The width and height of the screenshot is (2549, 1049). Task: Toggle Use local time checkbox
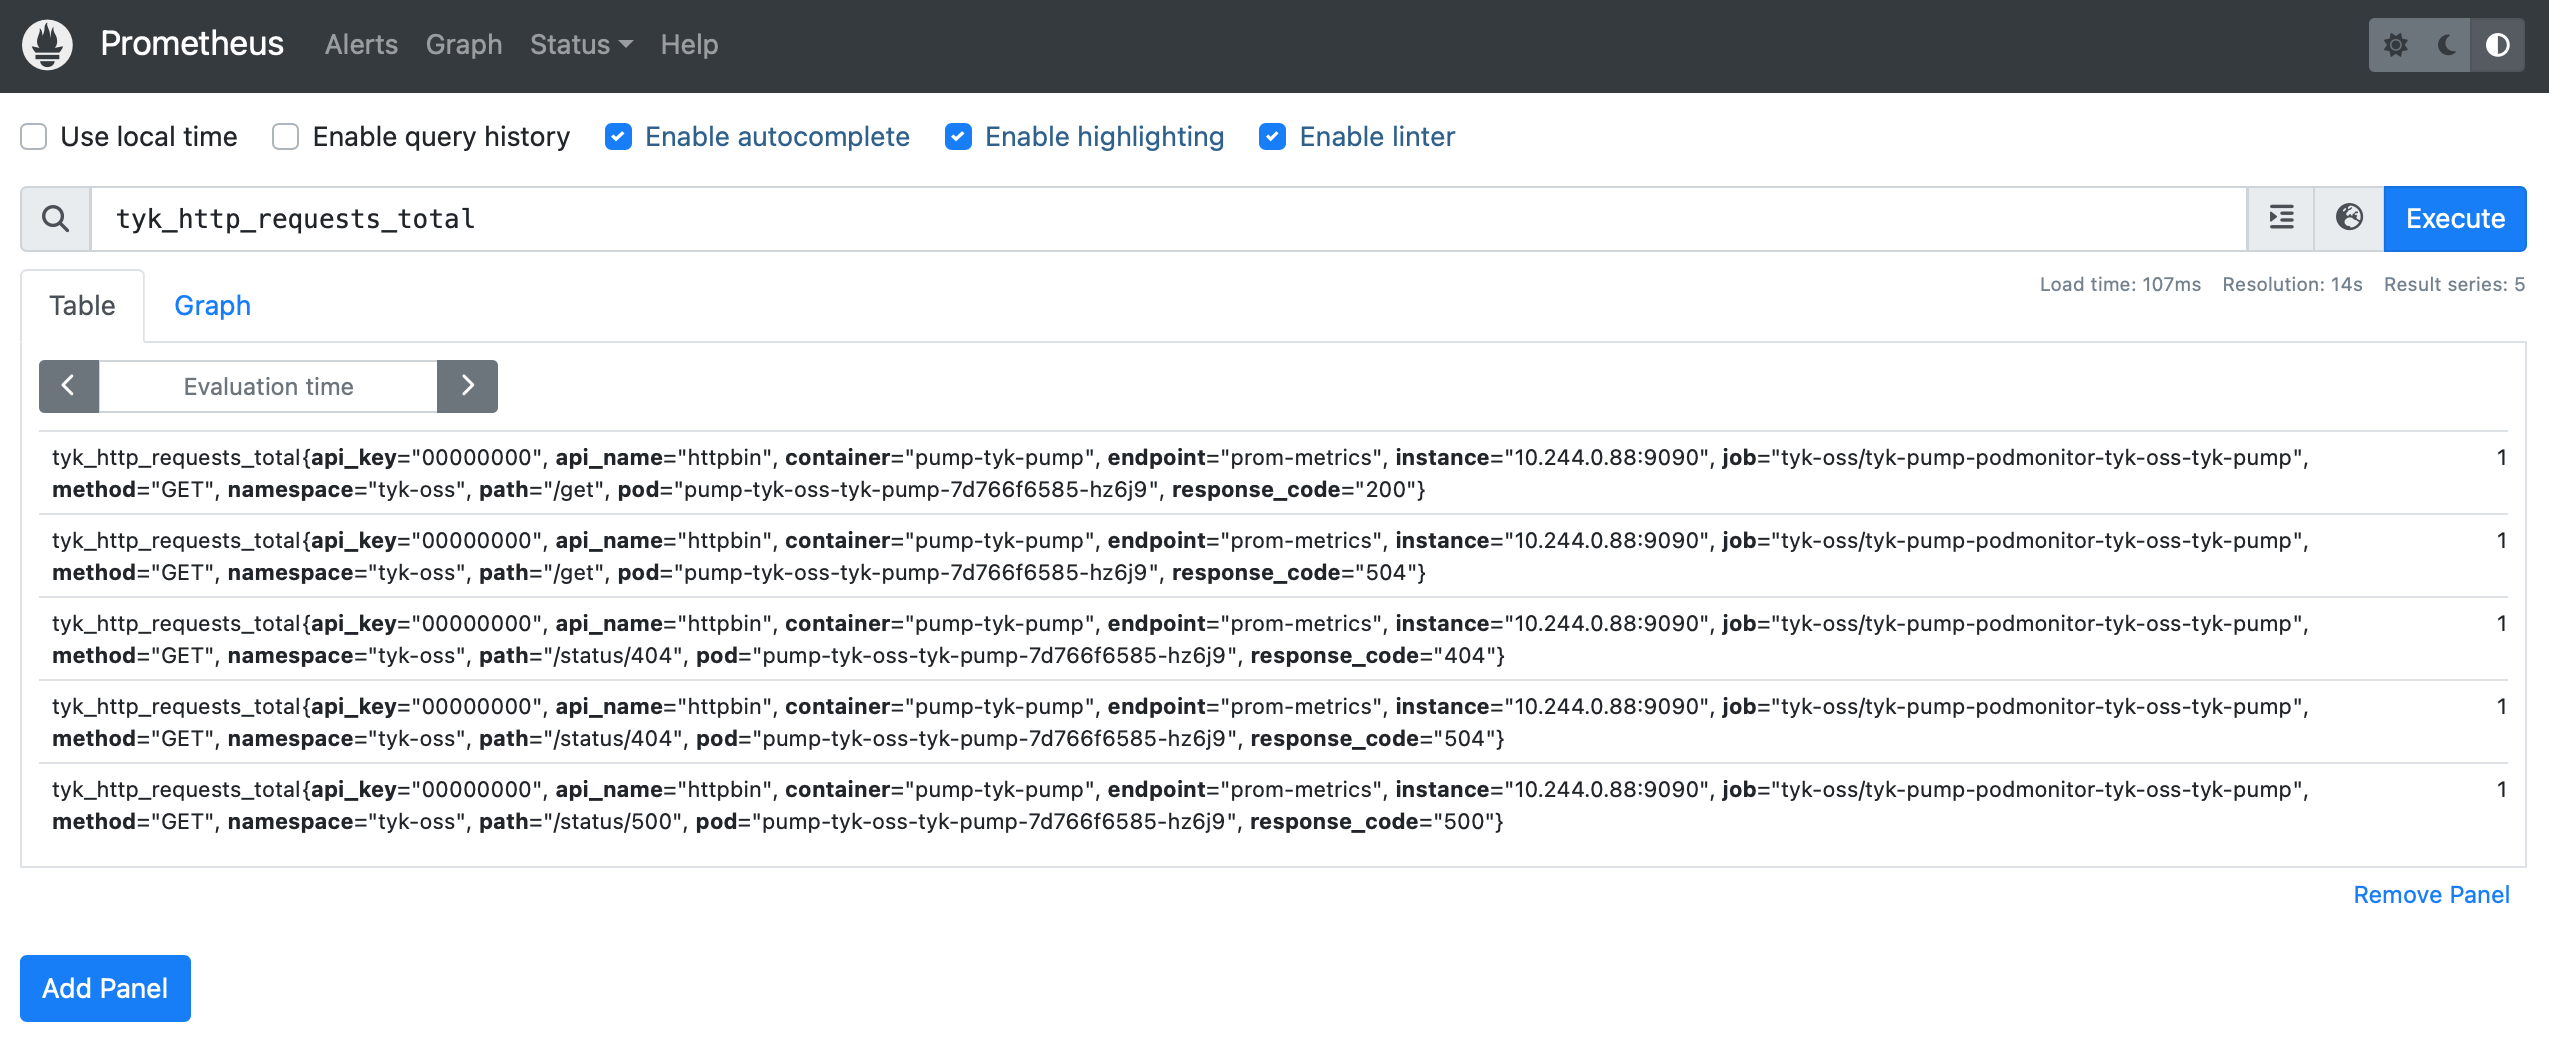tap(34, 137)
